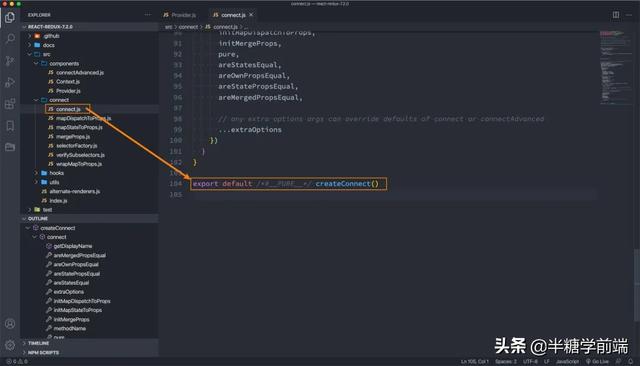This screenshot has height=366, width=640.
Task: Click the Split Editor icon
Action: coord(616,15)
